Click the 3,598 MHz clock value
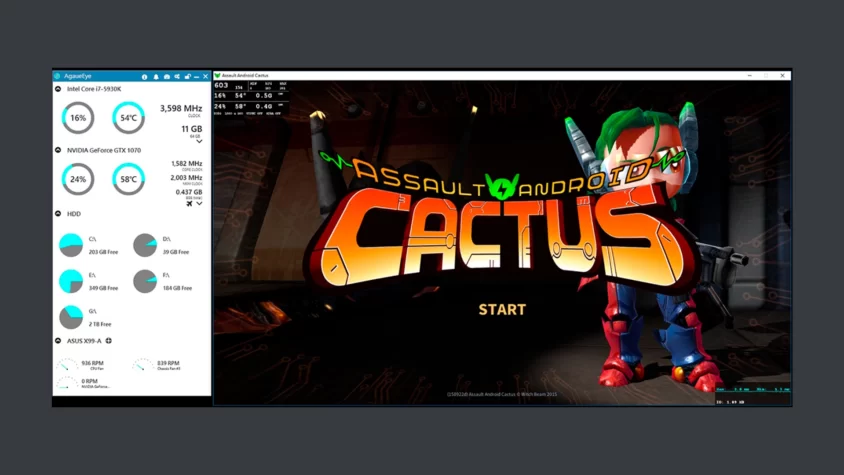Screen dimensions: 844x475 coord(181,109)
